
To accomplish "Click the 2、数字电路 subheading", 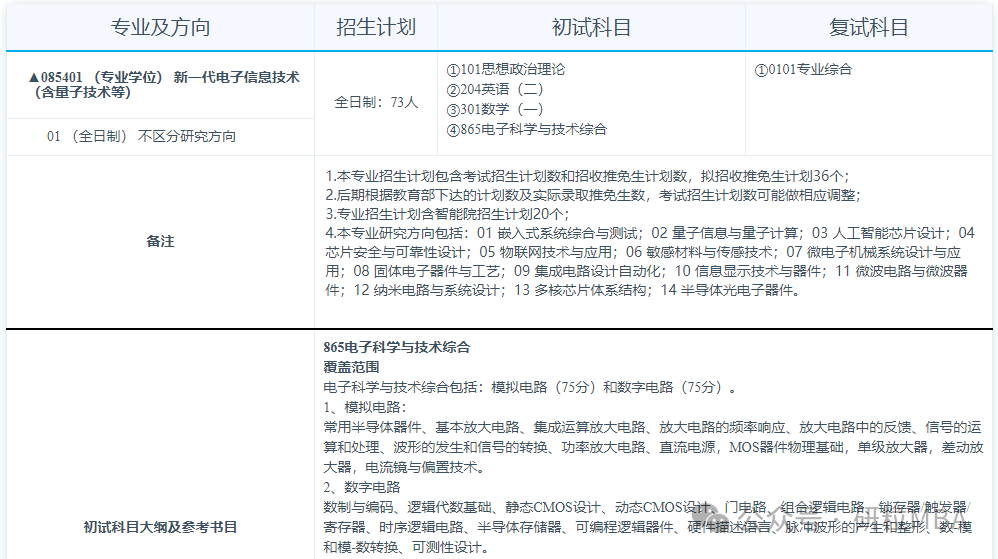I will (362, 487).
